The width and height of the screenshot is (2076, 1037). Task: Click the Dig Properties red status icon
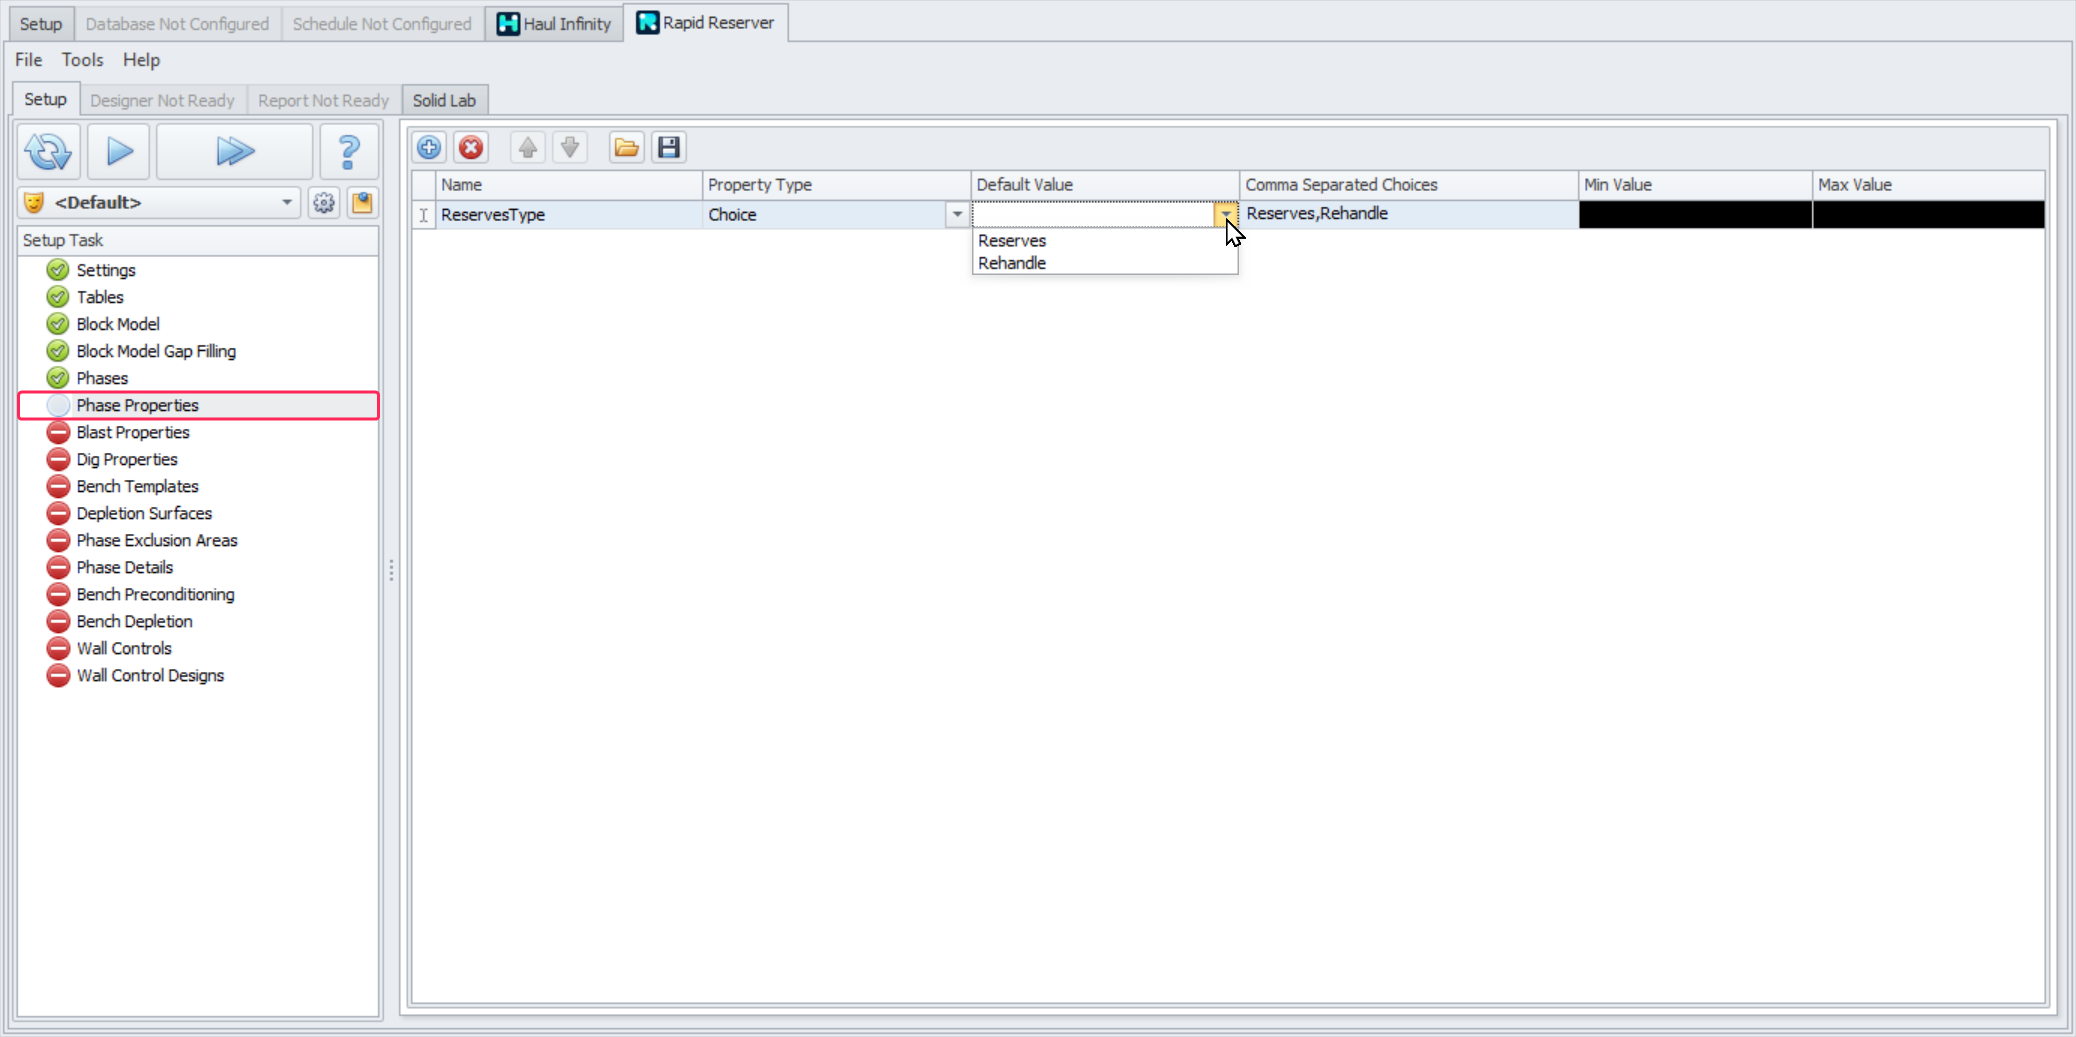click(x=59, y=459)
